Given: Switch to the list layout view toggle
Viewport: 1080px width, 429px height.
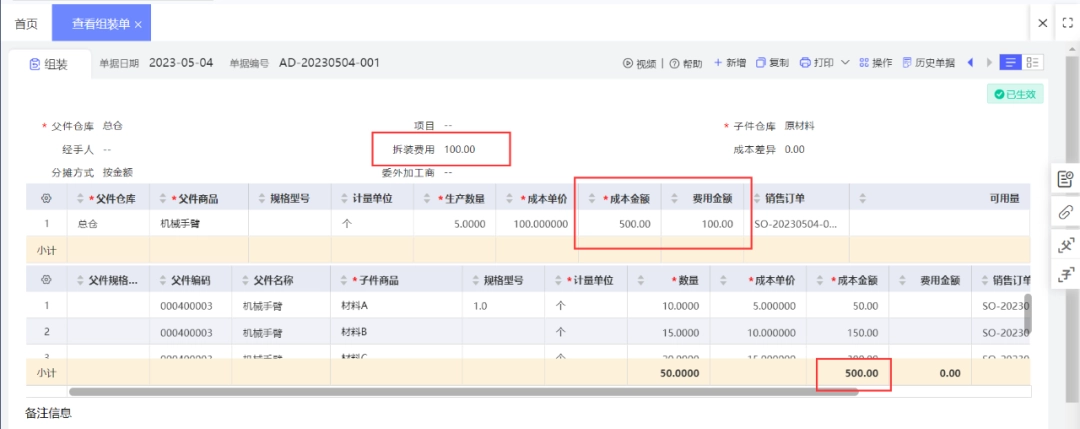Looking at the screenshot, I should [1011, 62].
